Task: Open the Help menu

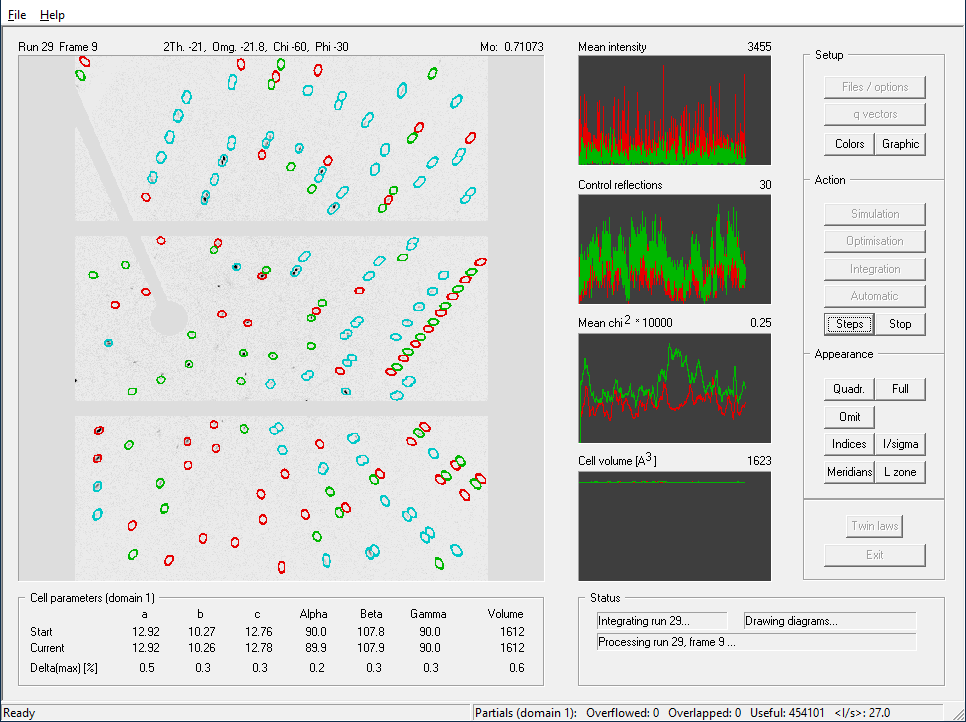Action: (x=52, y=15)
